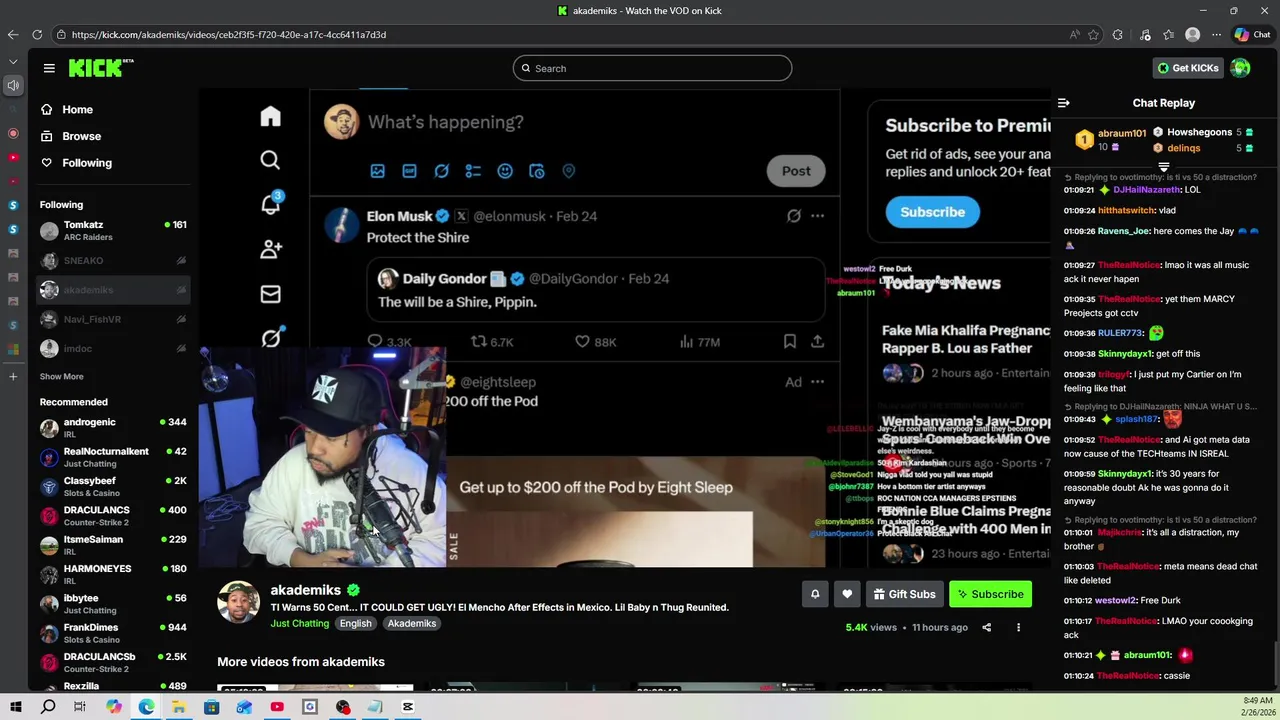1280x720 pixels.
Task: Open CapCut from taskbar
Action: 408,707
